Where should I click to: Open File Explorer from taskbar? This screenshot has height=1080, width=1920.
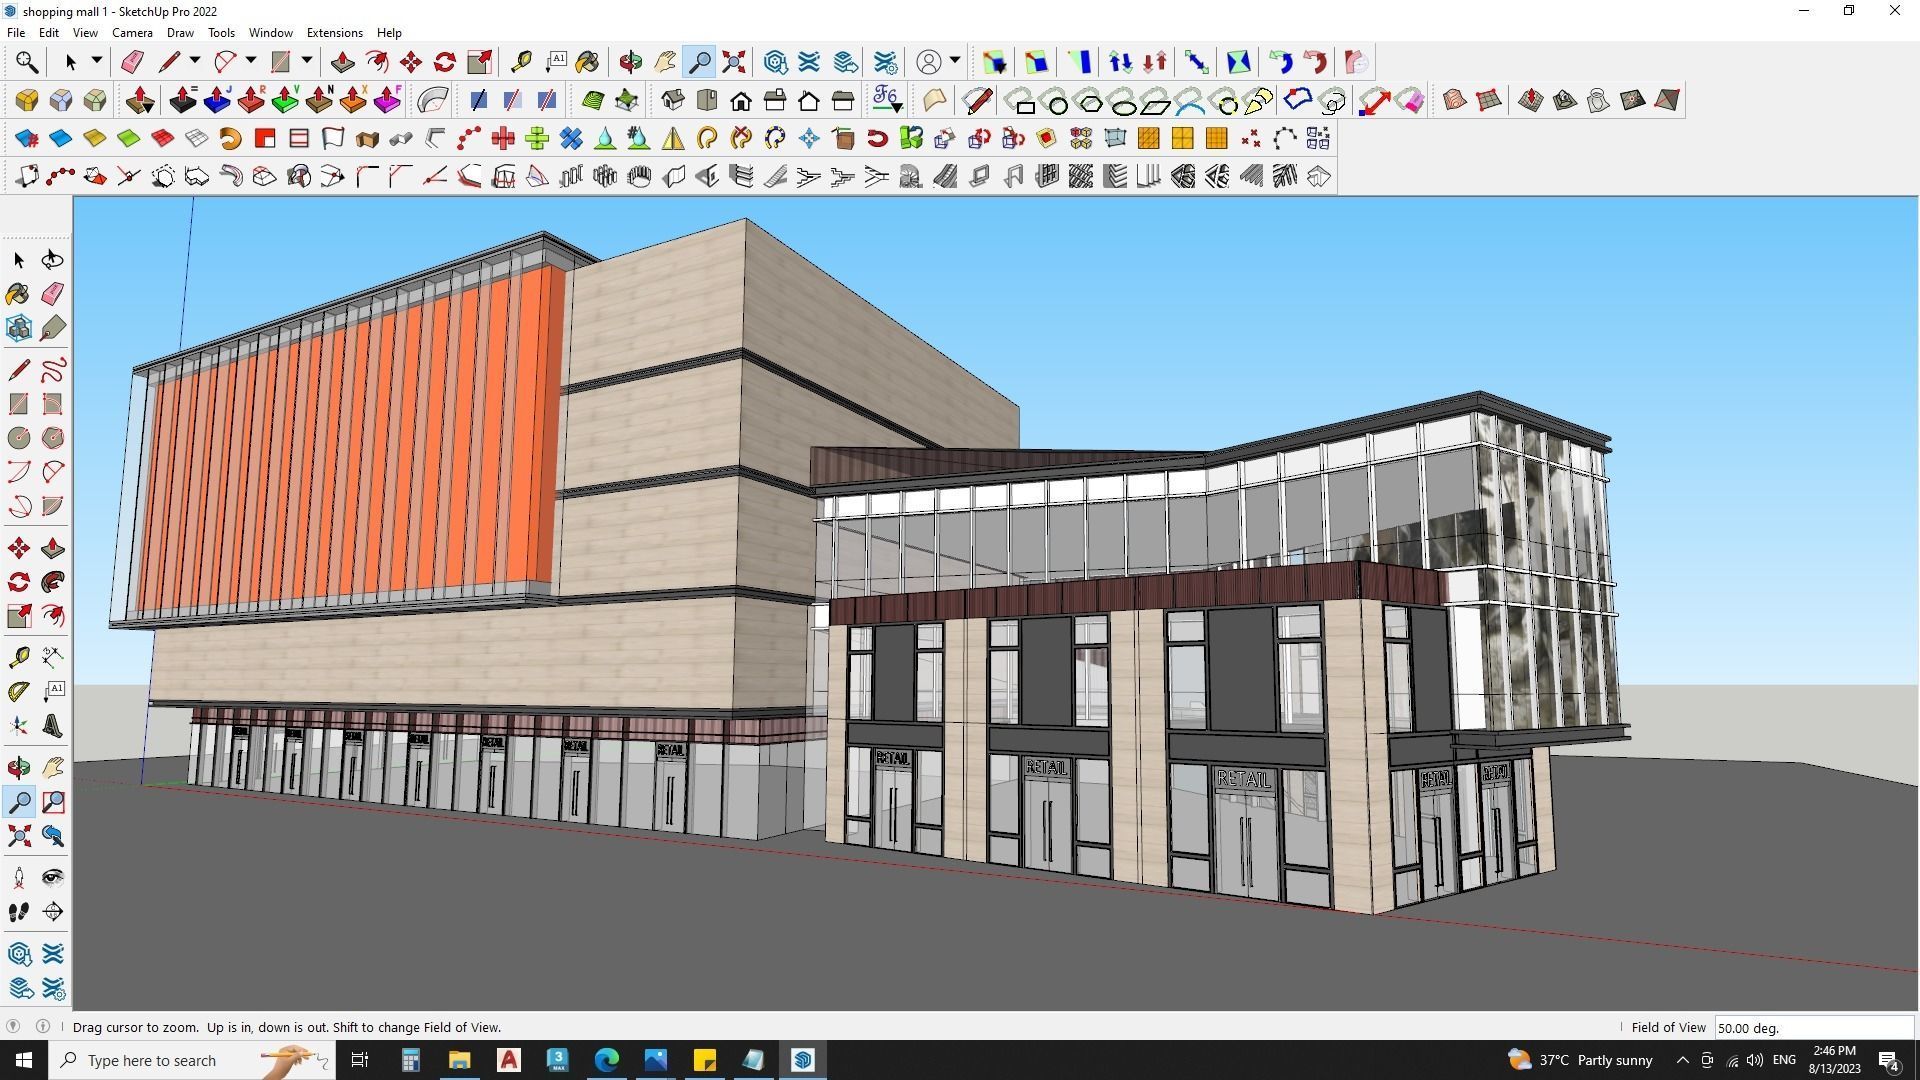pos(459,1060)
